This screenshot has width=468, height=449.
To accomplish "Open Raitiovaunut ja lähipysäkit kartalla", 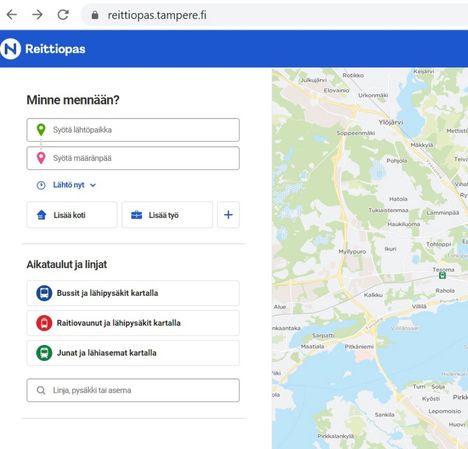I will click(133, 323).
